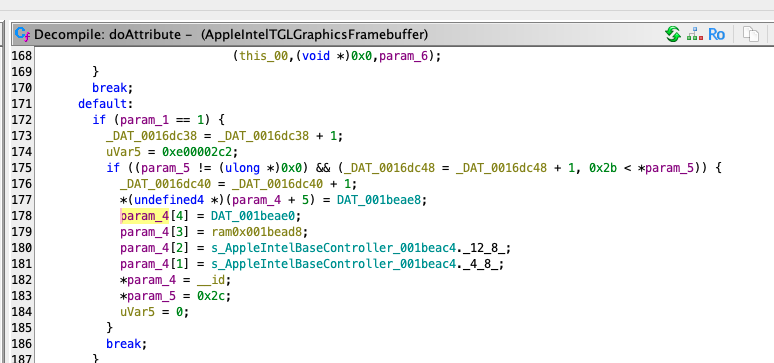Image resolution: width=774 pixels, height=363 pixels.
Task: Click the copy to clipboard icon
Action: click(x=751, y=35)
